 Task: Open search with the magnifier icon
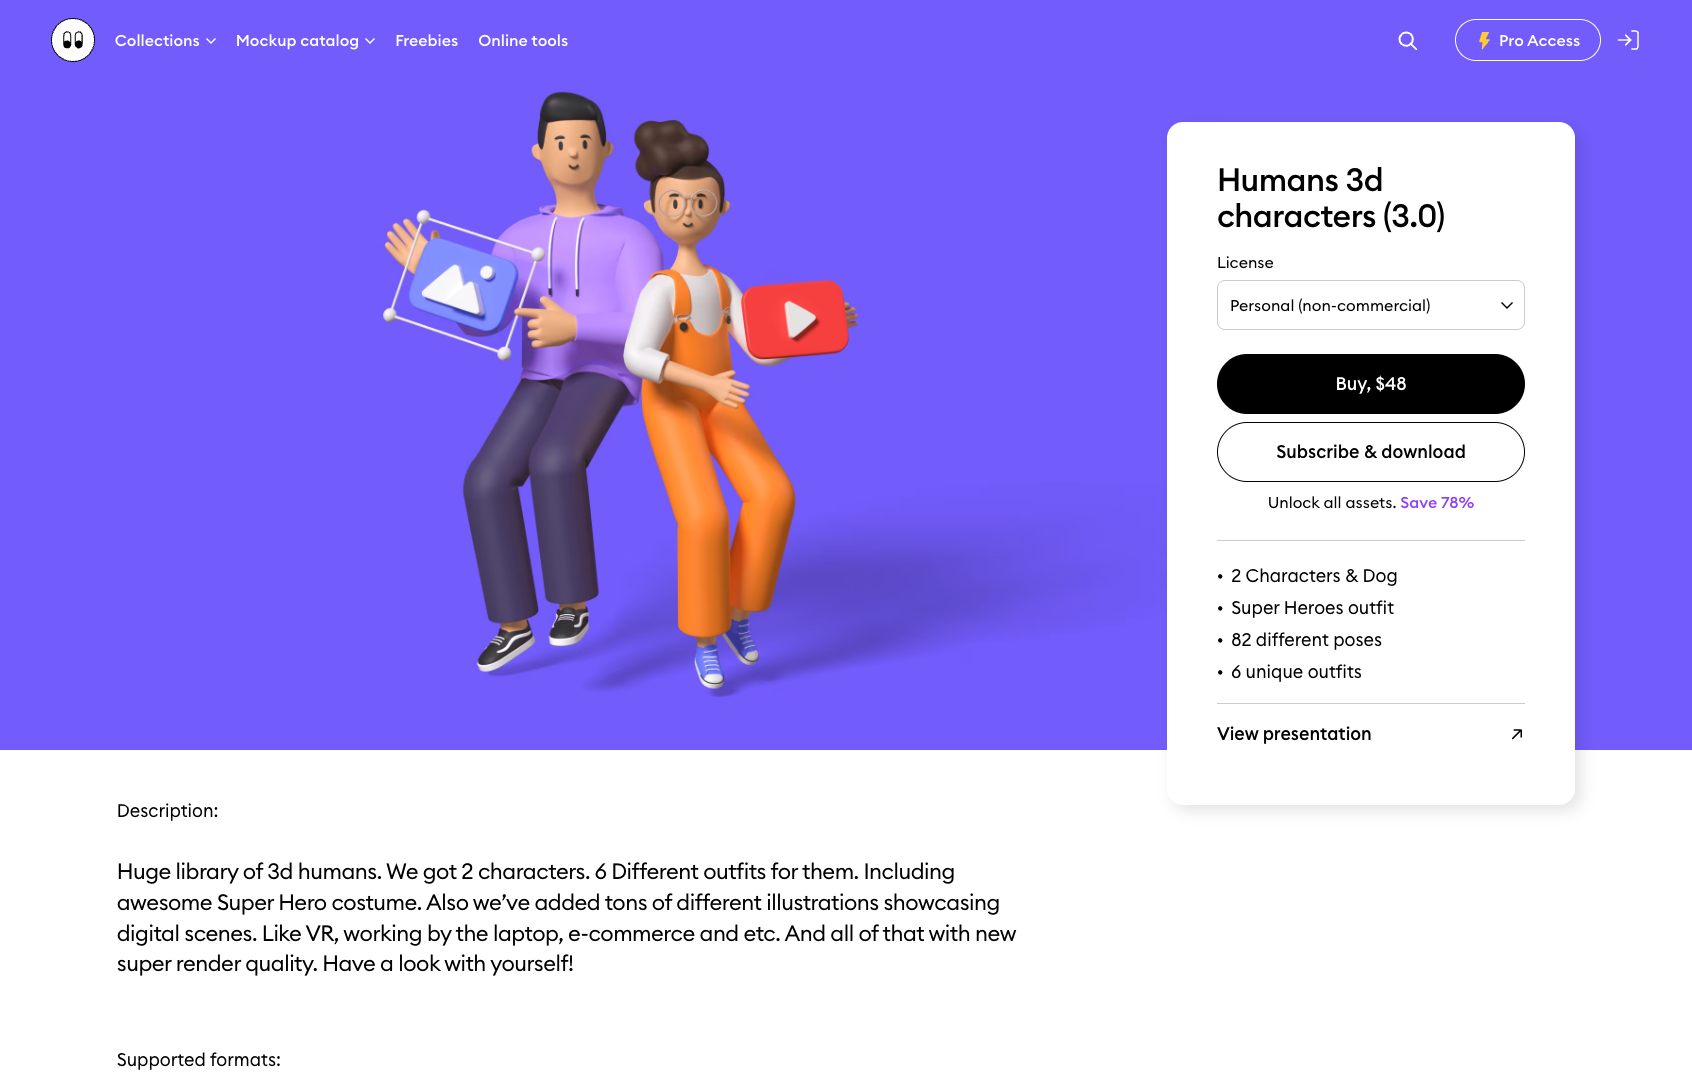point(1407,41)
